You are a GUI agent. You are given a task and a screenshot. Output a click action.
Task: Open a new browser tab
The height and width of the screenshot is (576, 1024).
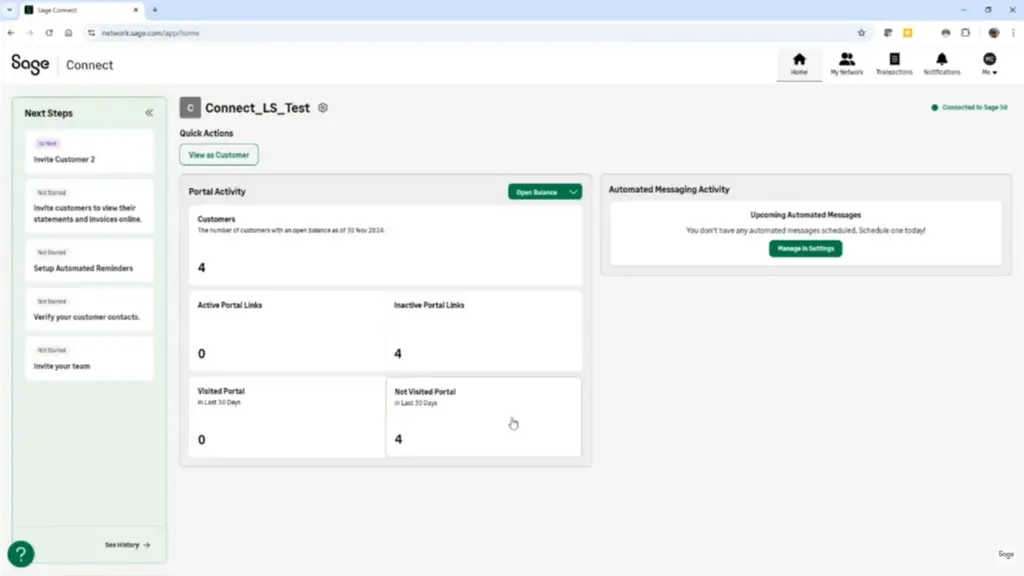click(x=155, y=10)
